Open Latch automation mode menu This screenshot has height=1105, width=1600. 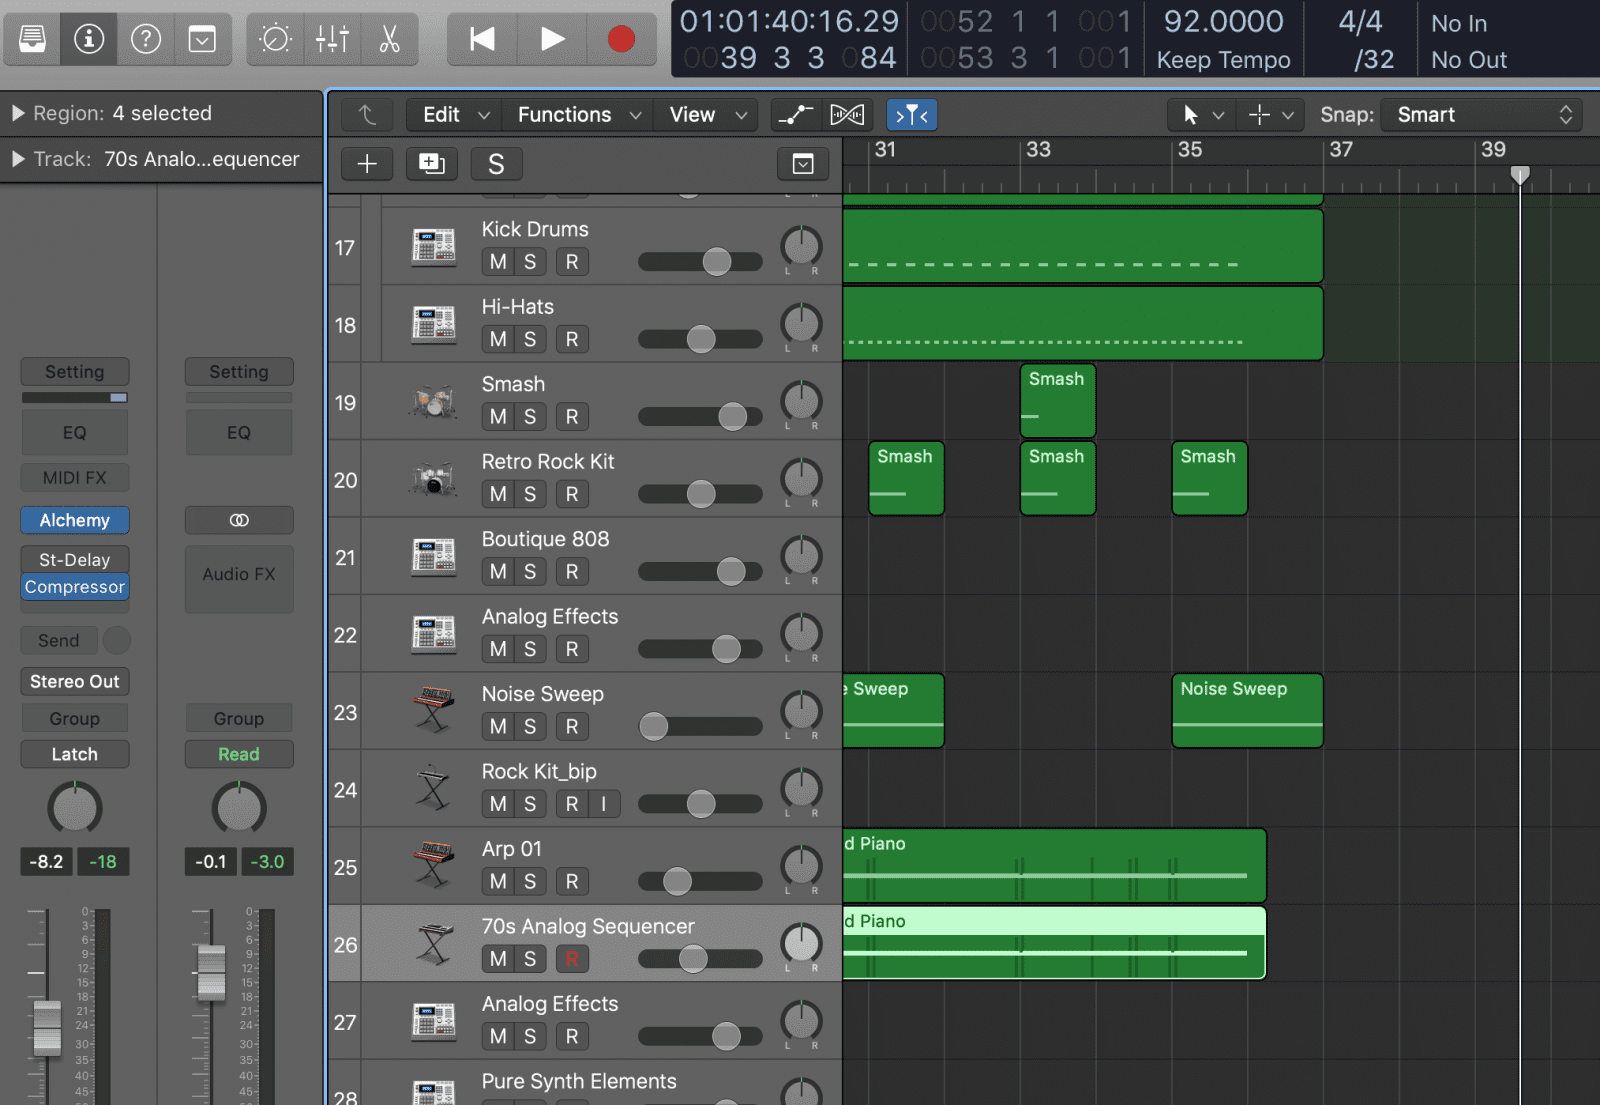(75, 754)
